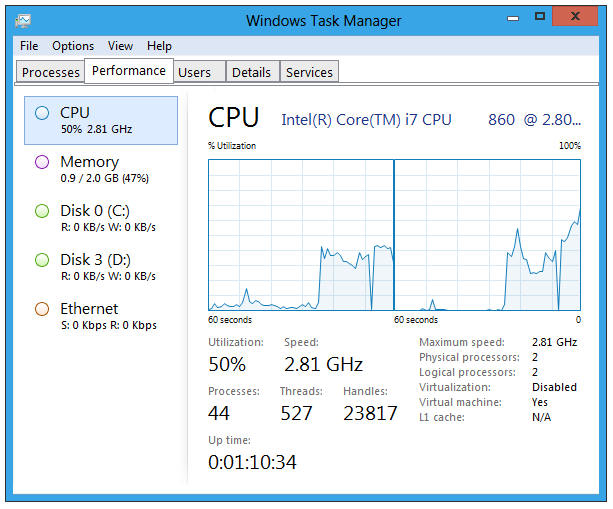Open the View menu
Viewport: 613px width, 509px height.
[120, 46]
